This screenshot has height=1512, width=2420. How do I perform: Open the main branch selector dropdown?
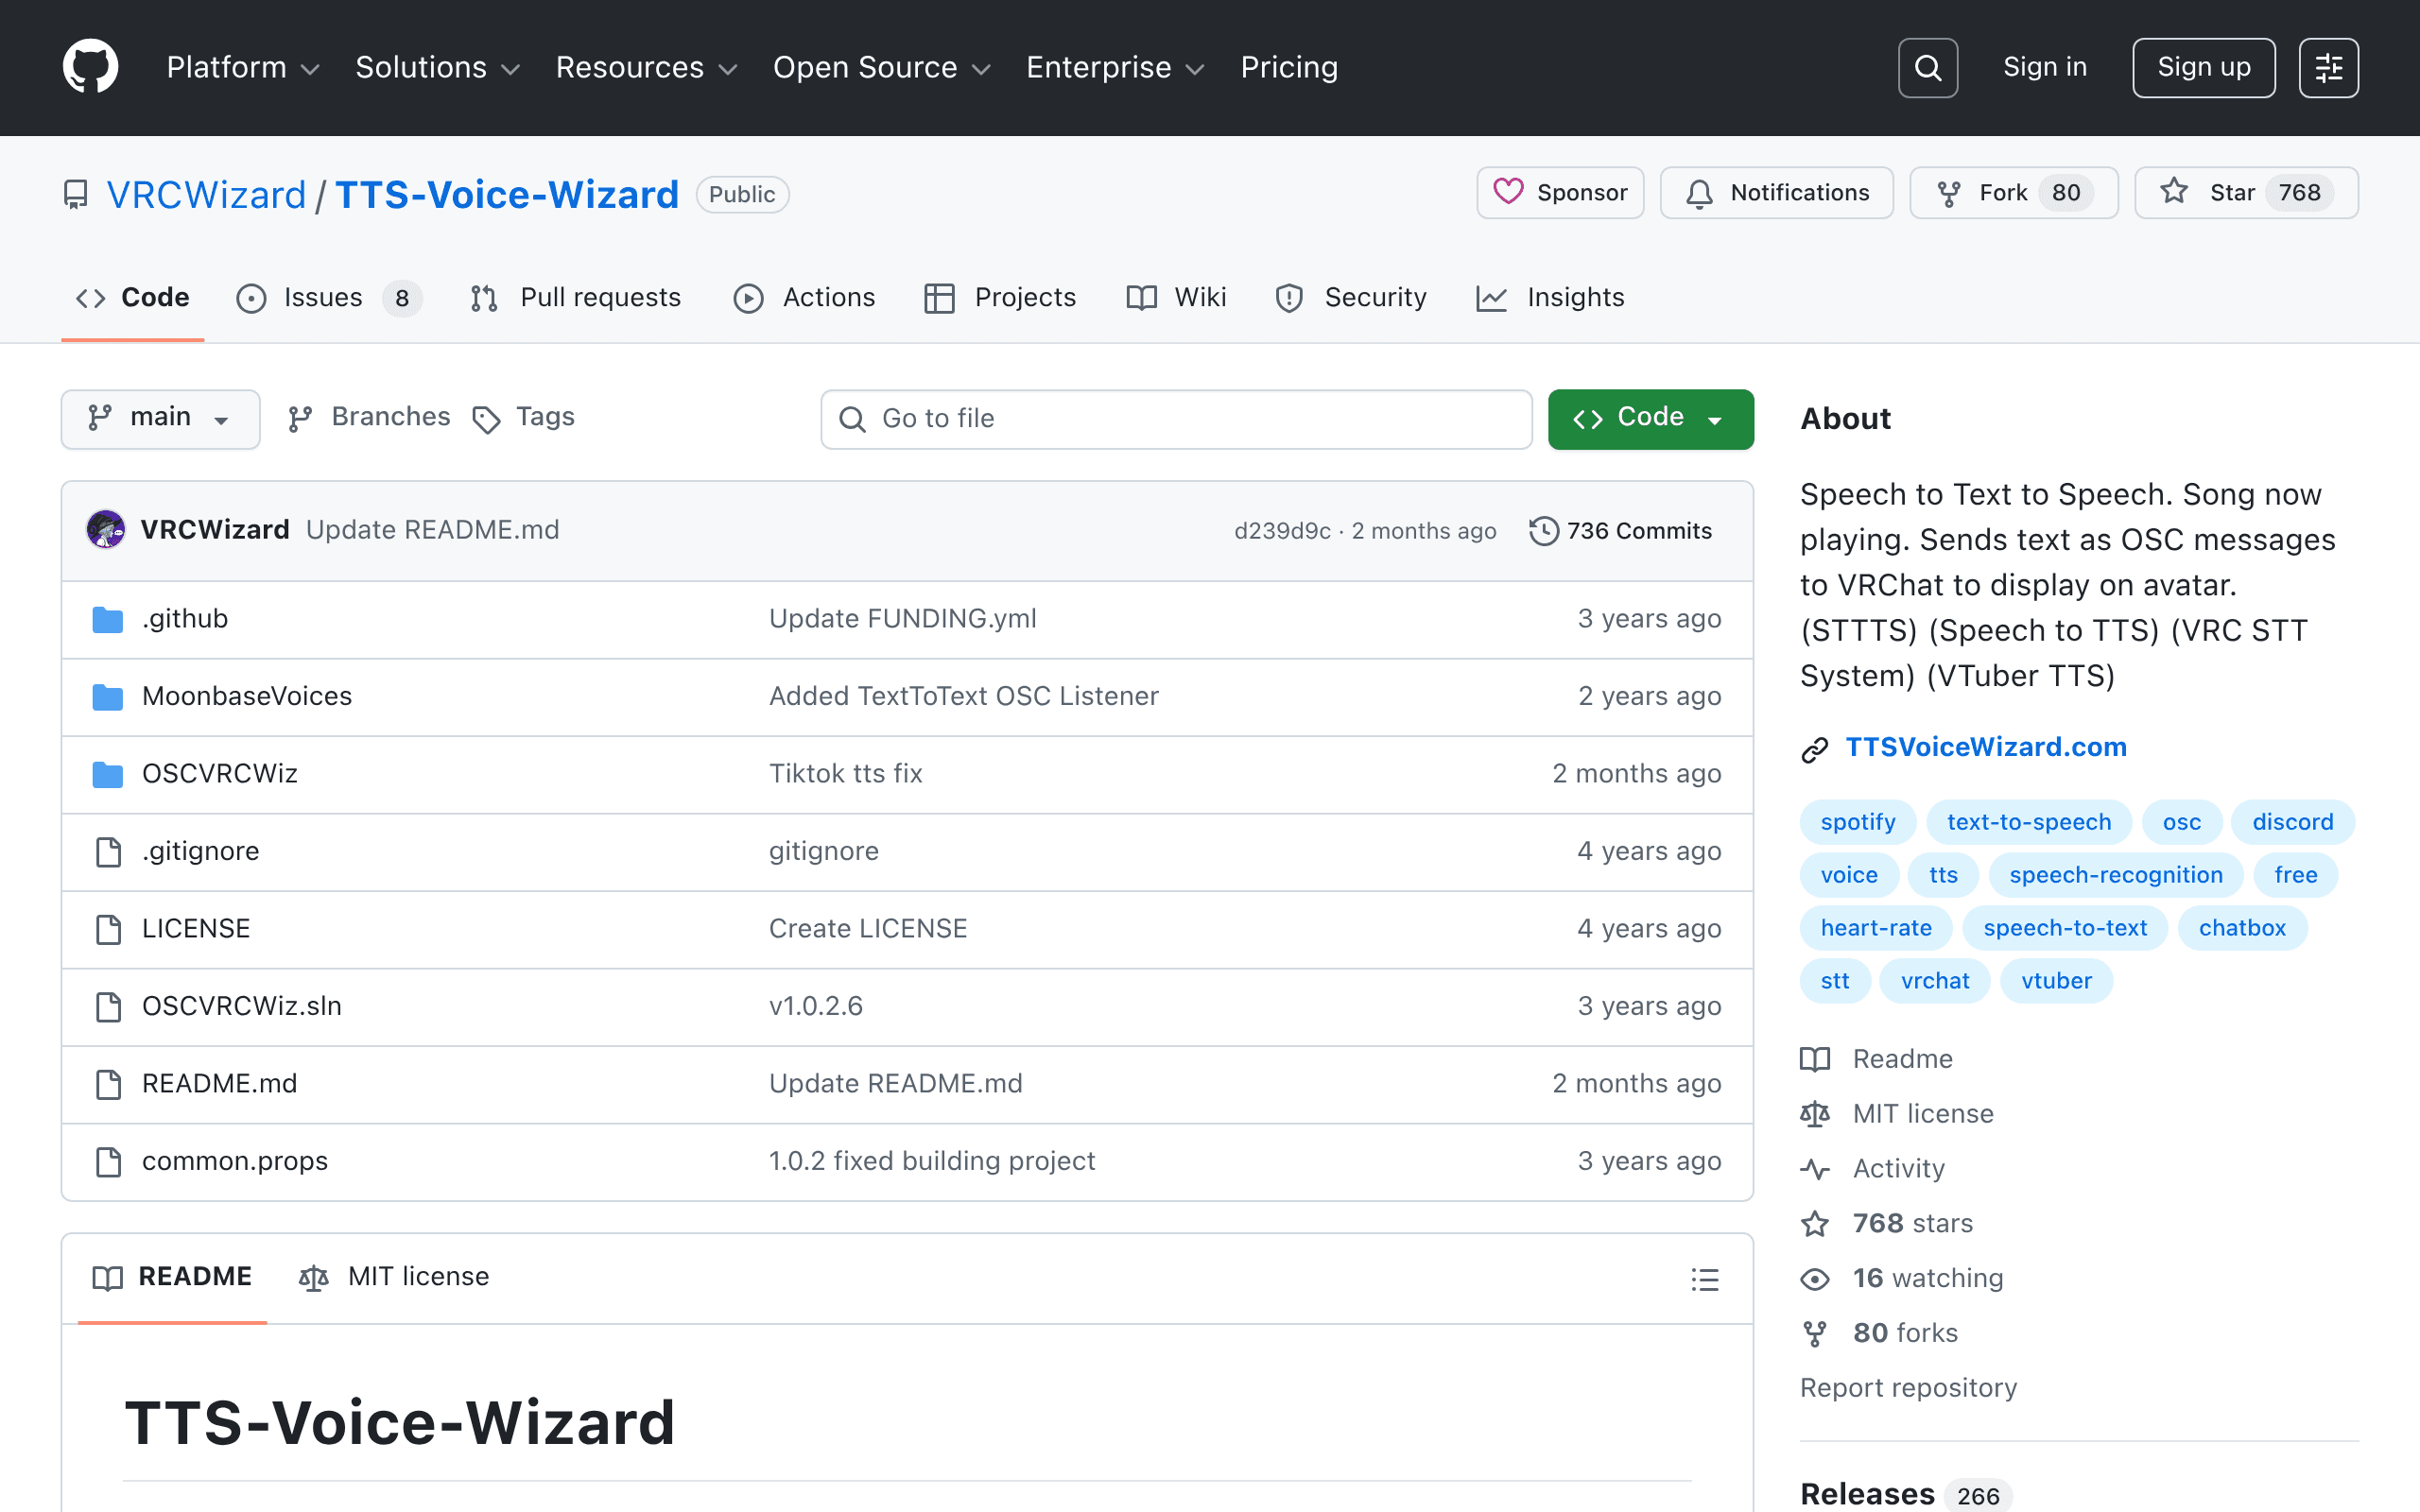pyautogui.click(x=160, y=419)
